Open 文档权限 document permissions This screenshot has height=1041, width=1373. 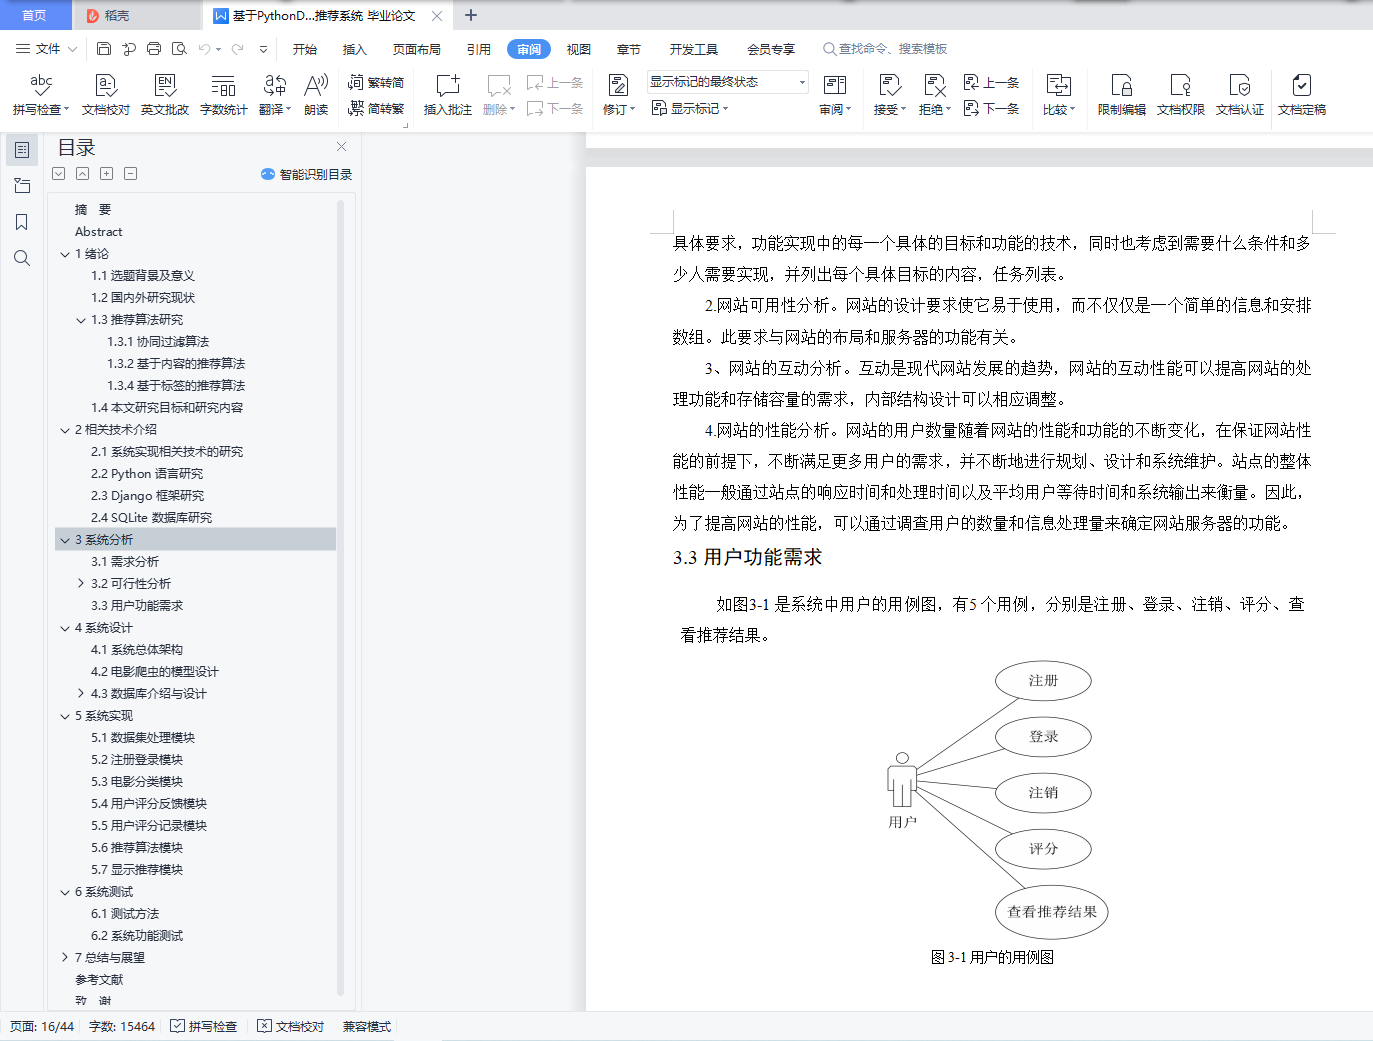pyautogui.click(x=1181, y=95)
